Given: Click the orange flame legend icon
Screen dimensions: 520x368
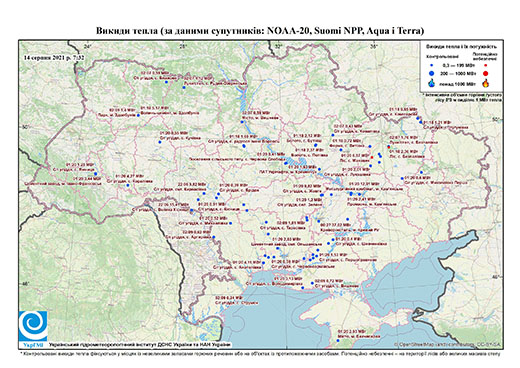Looking at the screenshot, I should point(486,83).
